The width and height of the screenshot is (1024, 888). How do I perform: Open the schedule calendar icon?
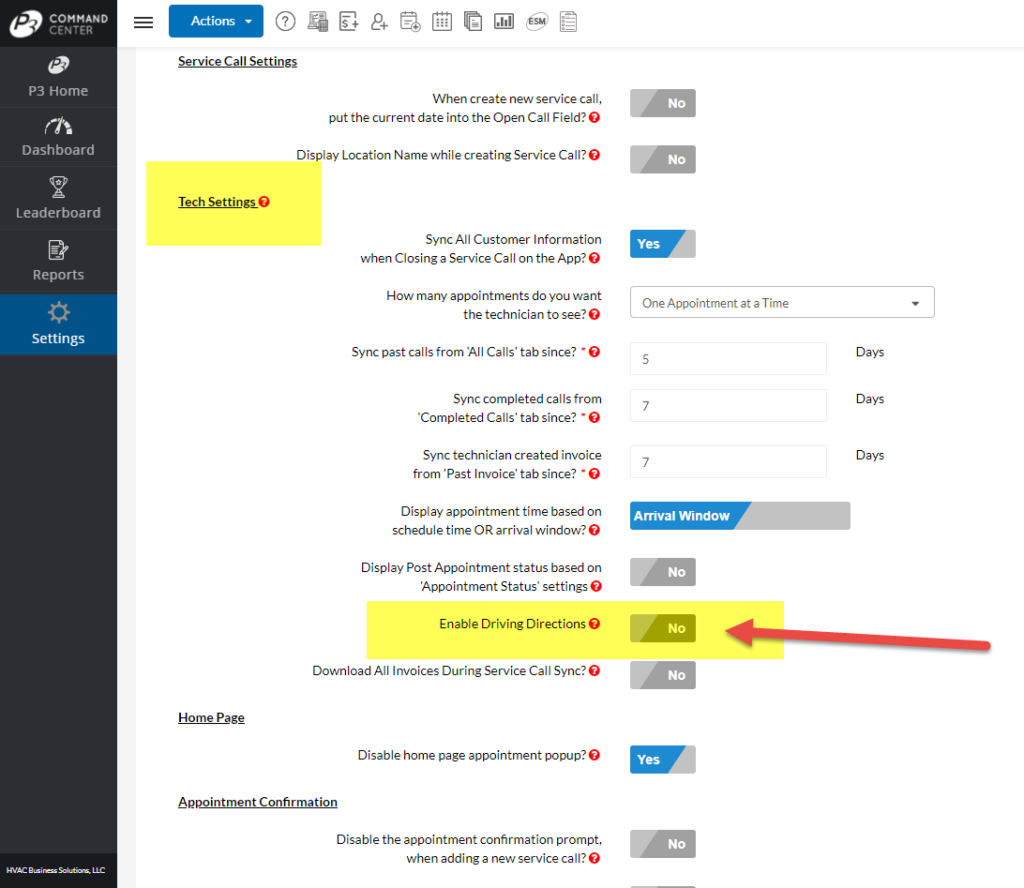point(442,21)
